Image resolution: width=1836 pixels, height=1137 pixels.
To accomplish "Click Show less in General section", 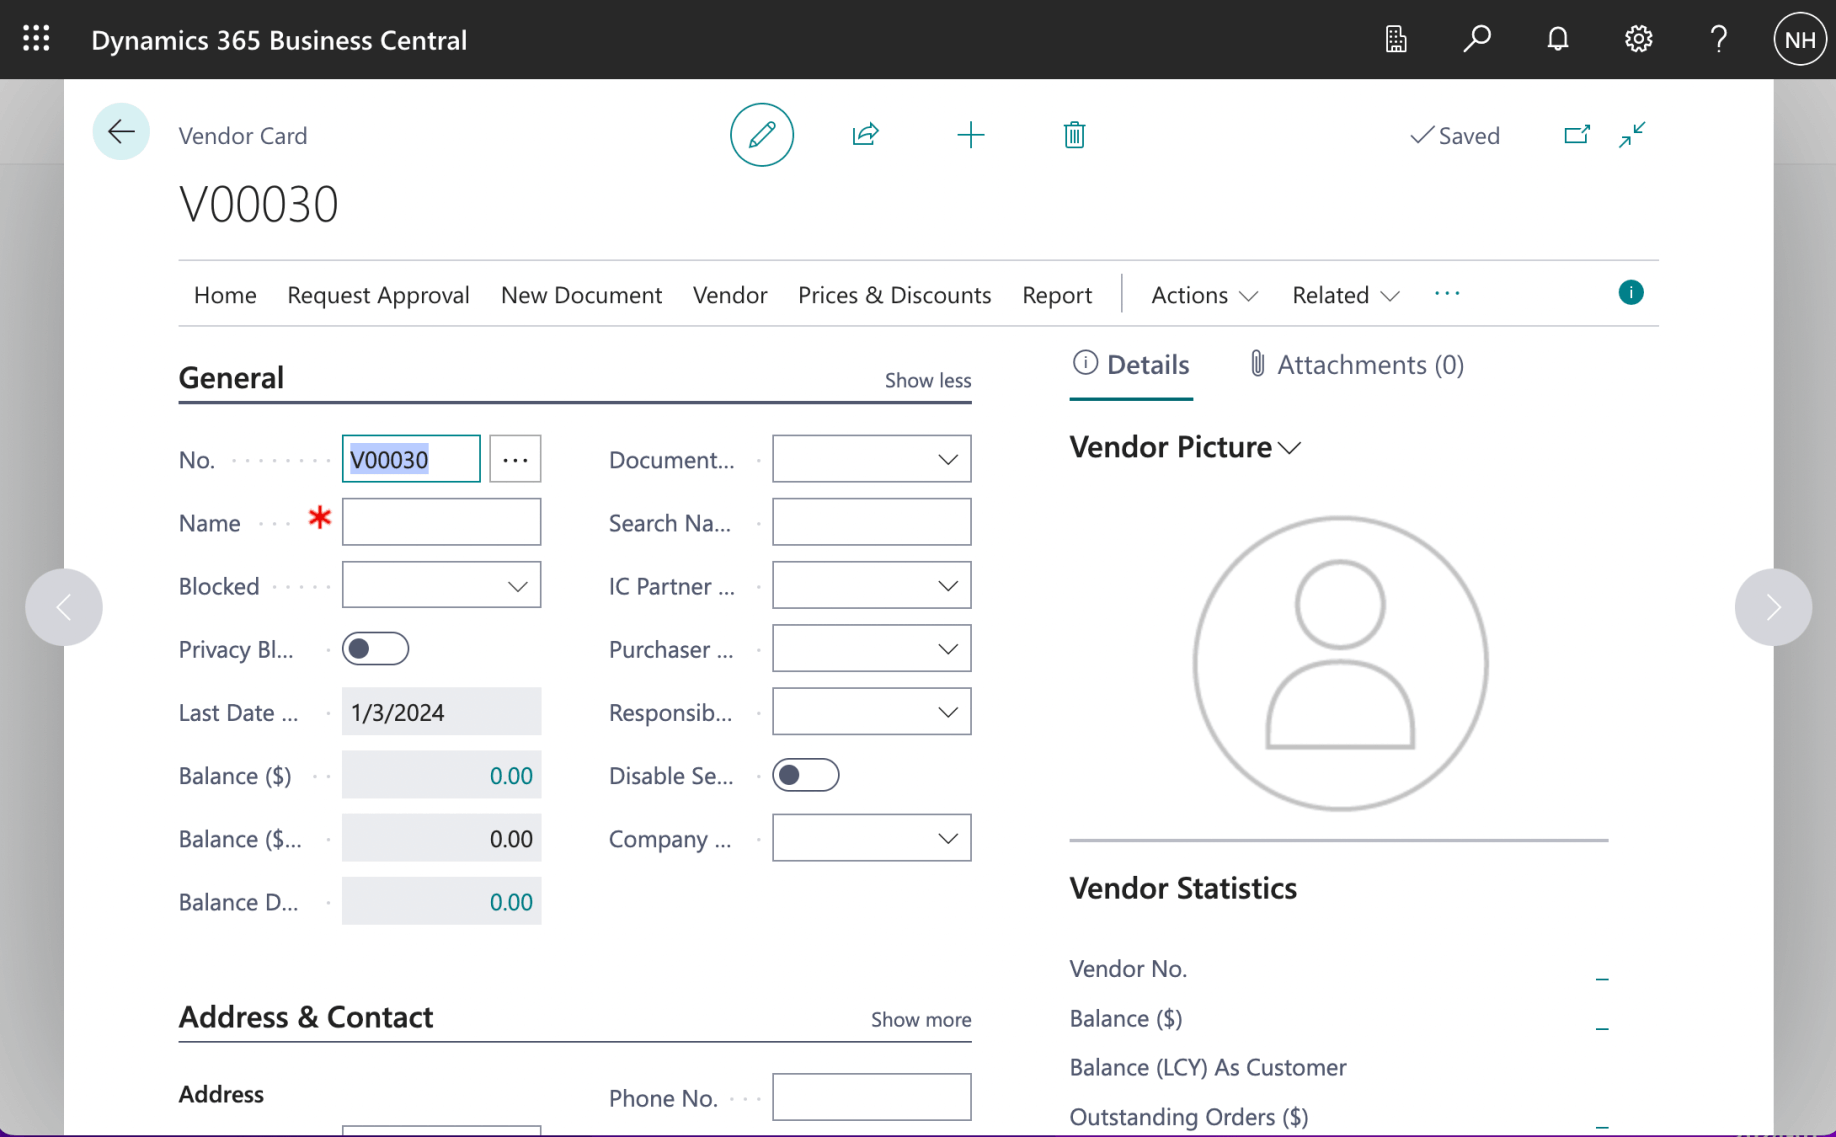I will pyautogui.click(x=927, y=380).
